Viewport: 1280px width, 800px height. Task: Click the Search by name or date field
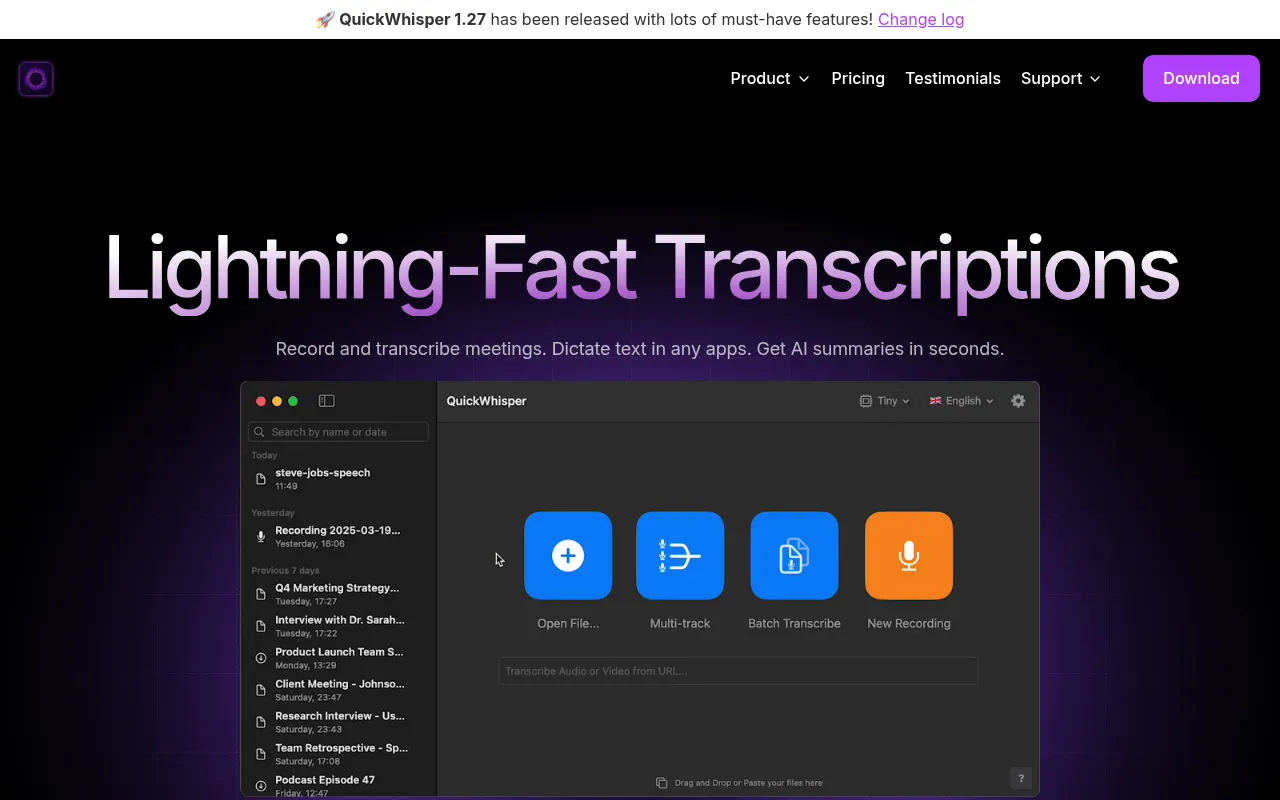(338, 432)
